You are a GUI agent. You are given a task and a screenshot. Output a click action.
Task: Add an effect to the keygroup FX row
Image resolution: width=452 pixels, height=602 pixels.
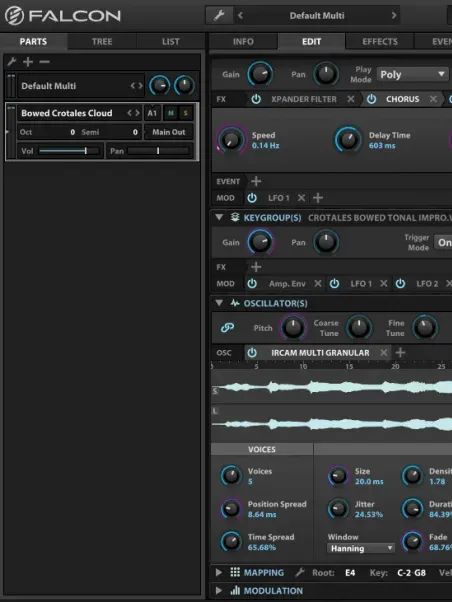coord(256,266)
